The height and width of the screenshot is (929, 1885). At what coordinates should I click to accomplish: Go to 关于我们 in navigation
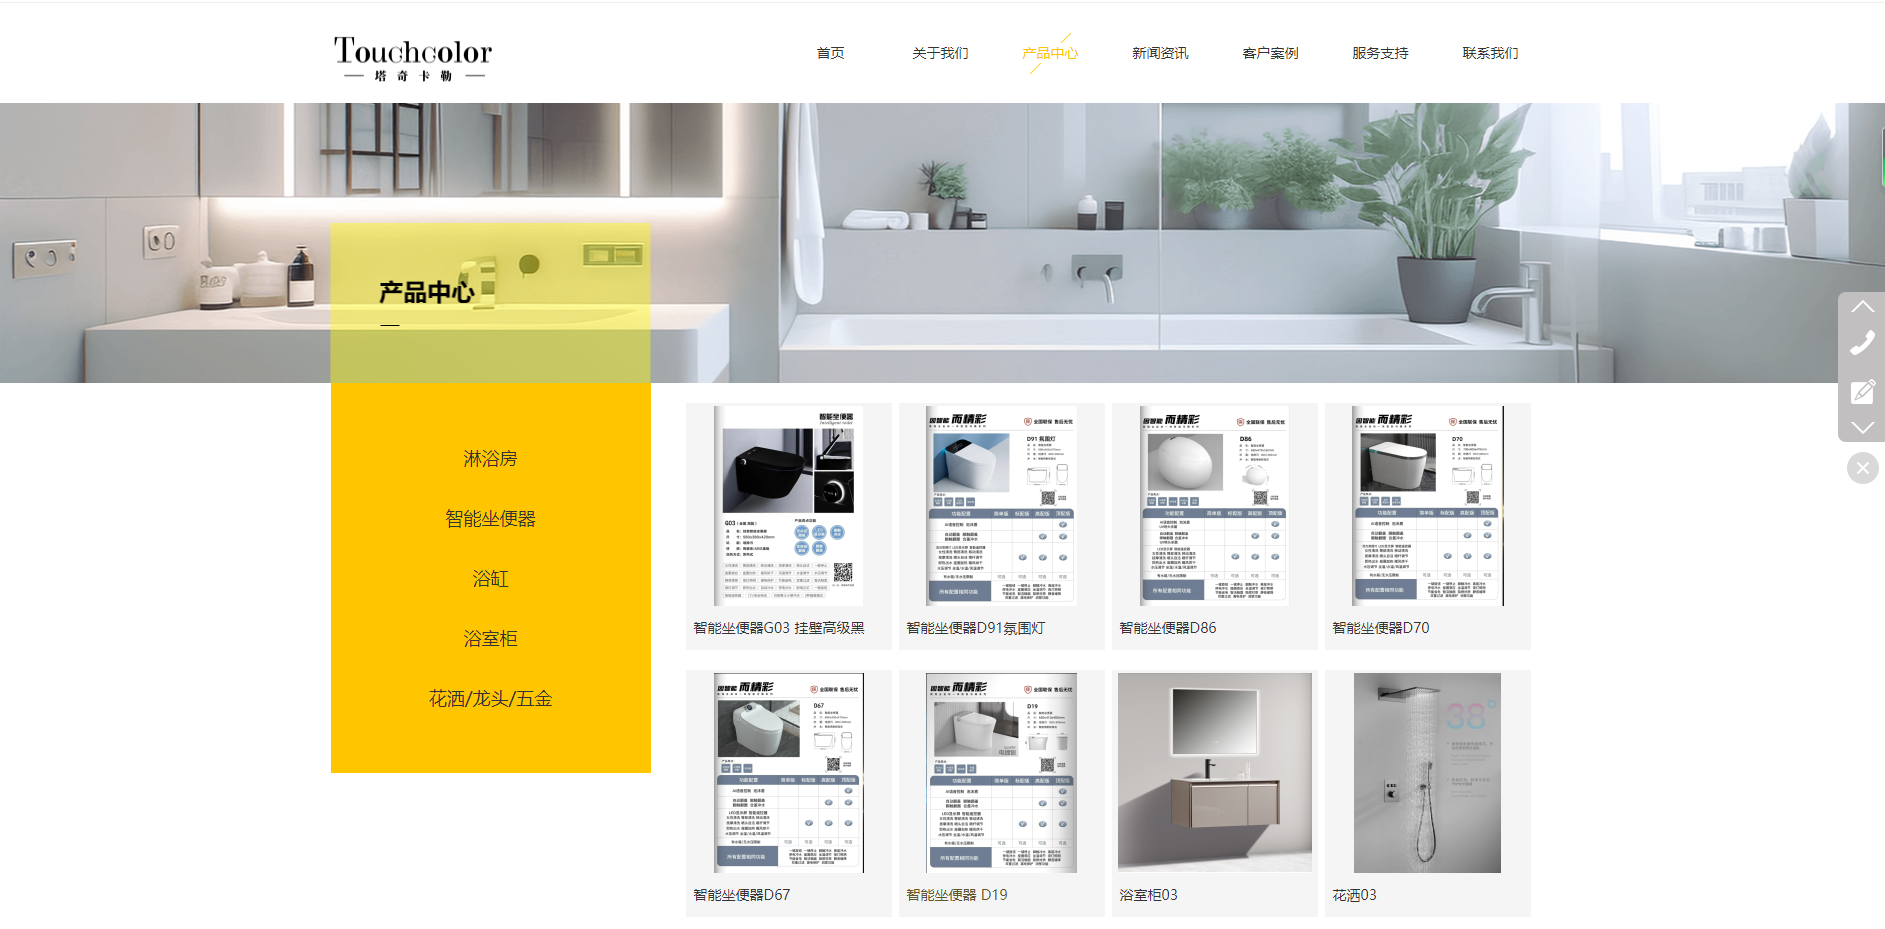click(940, 53)
